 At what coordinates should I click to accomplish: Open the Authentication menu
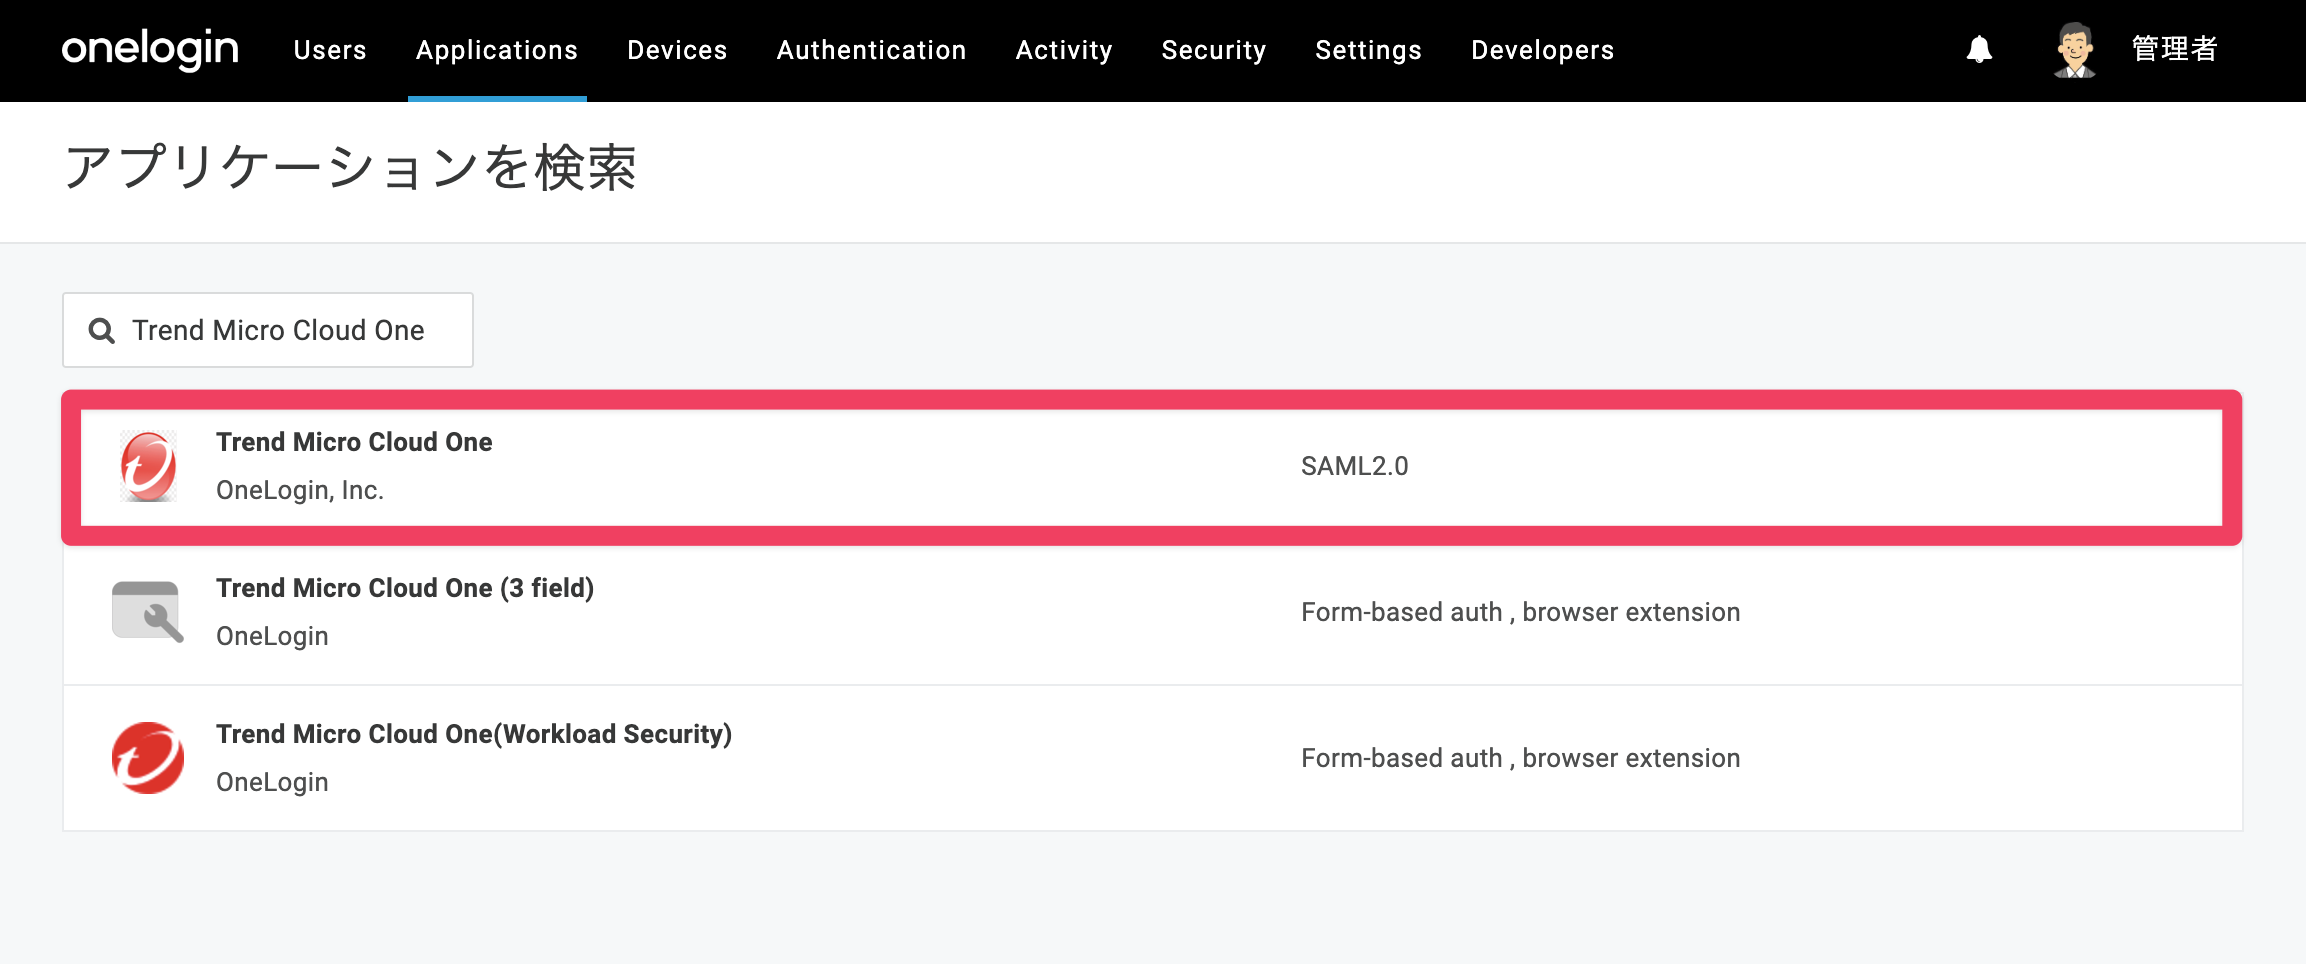click(871, 50)
